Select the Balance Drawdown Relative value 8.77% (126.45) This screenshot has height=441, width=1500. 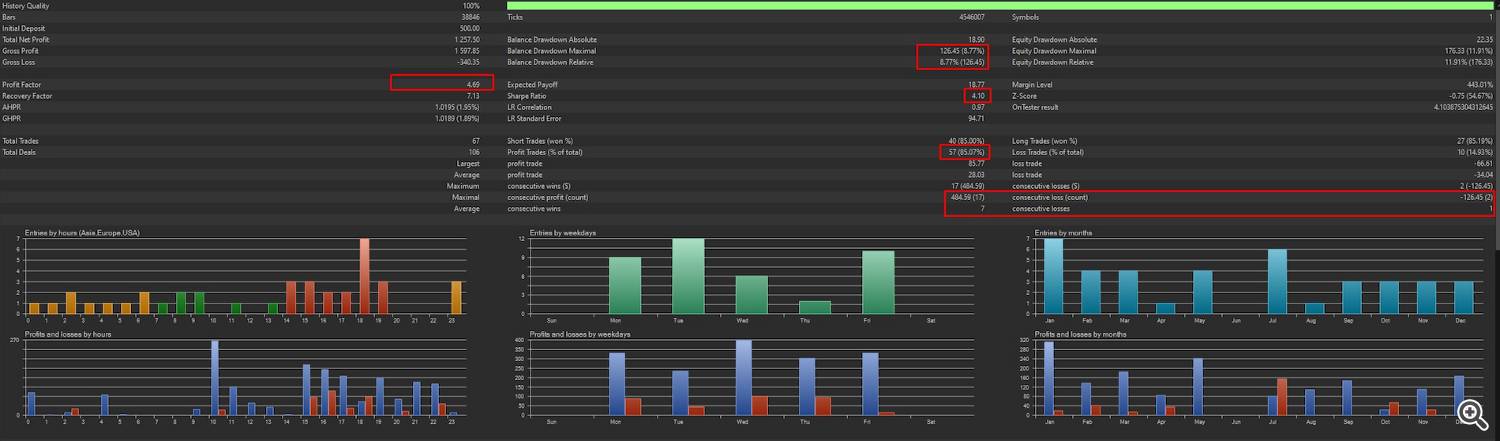point(963,62)
